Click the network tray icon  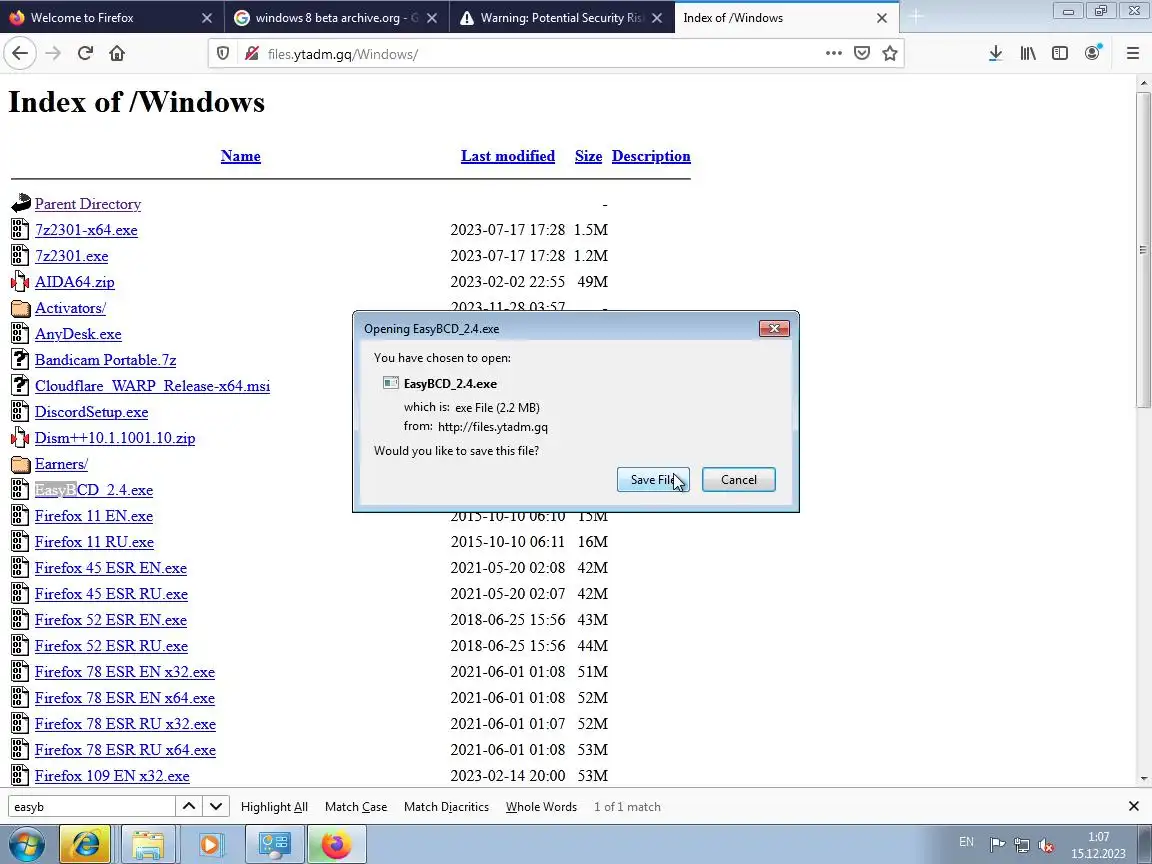(x=1021, y=845)
